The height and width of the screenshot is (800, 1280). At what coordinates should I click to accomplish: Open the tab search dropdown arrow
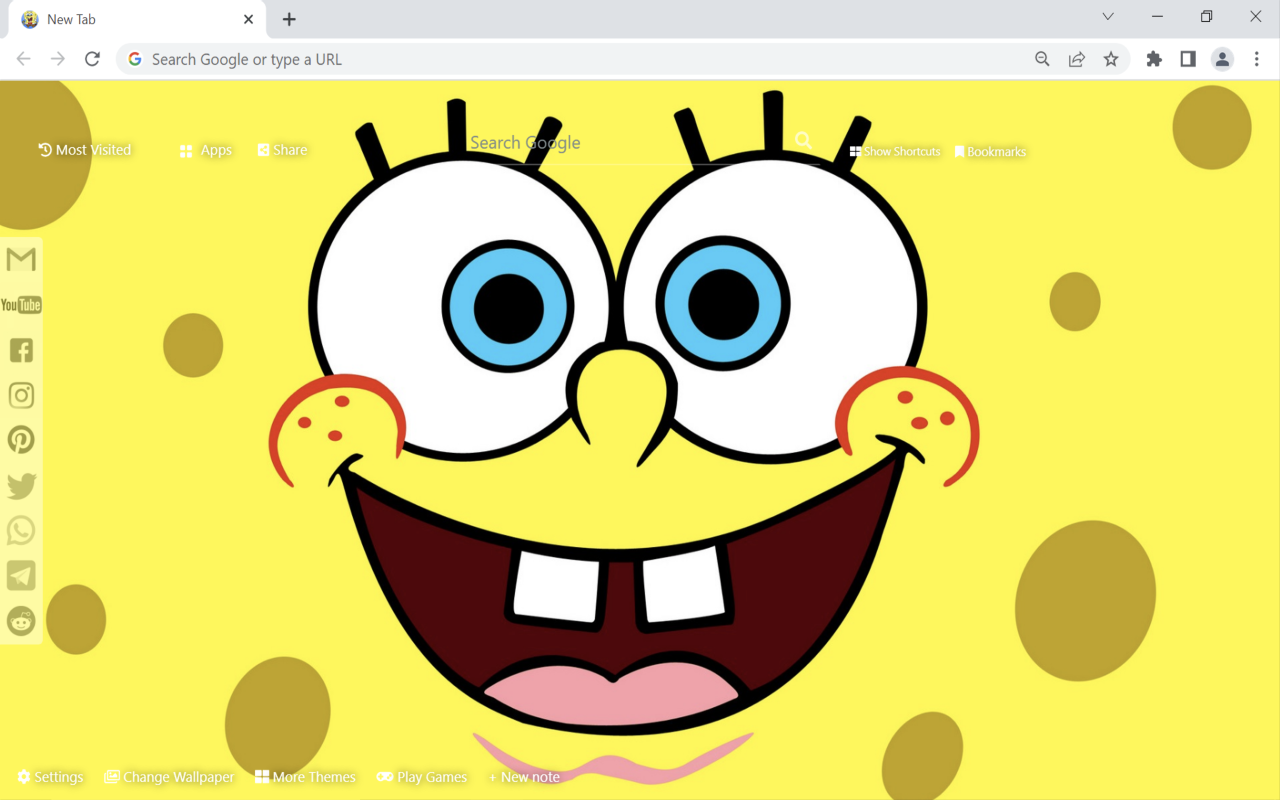[1108, 17]
